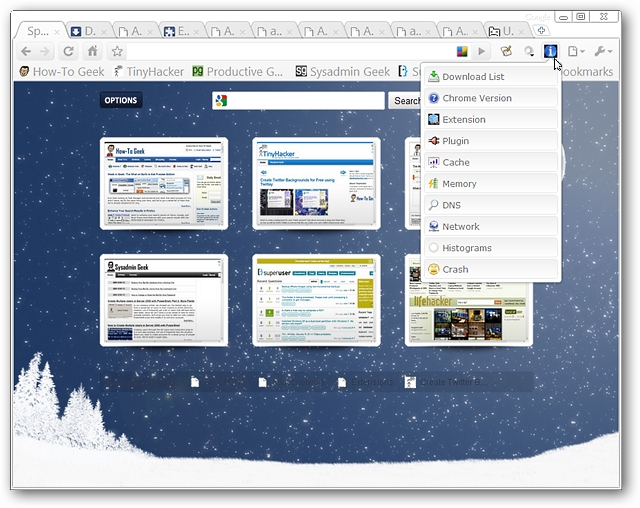Open the magnifier extension dropdown
Screen dimensions: 640x508
point(529,51)
